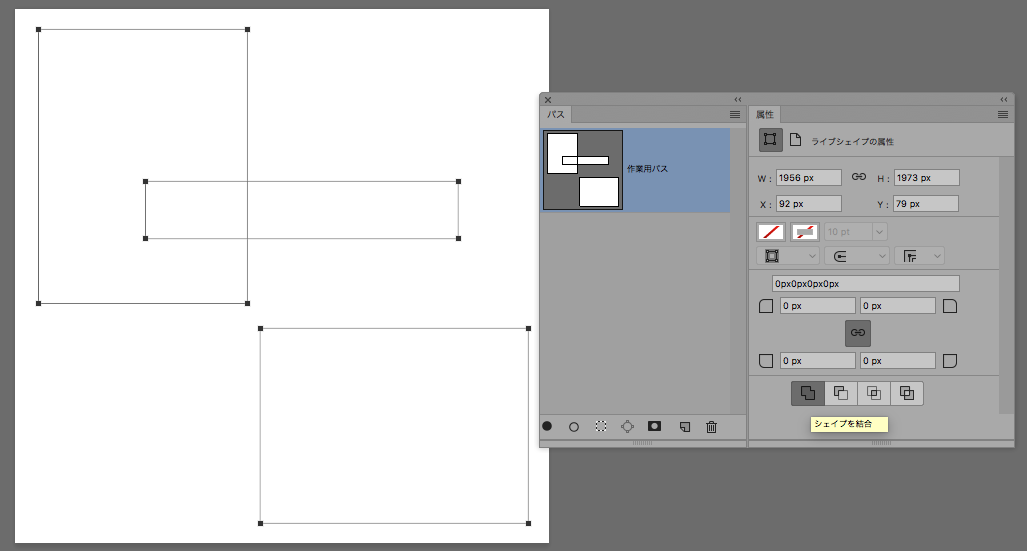Screen dimensions: 1027x551
Task: Click intersect shape areas icon
Action: 874,393
